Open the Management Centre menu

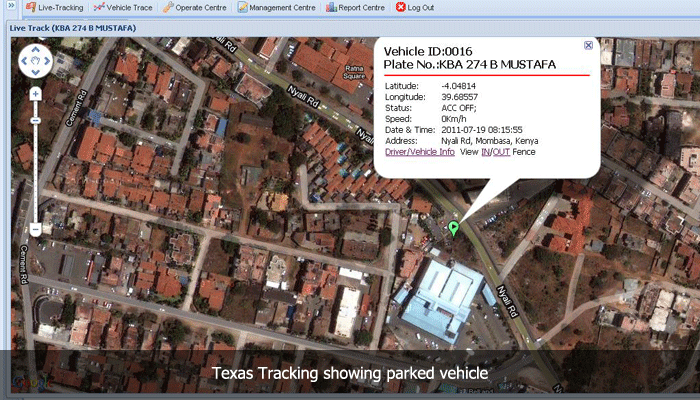[276, 8]
